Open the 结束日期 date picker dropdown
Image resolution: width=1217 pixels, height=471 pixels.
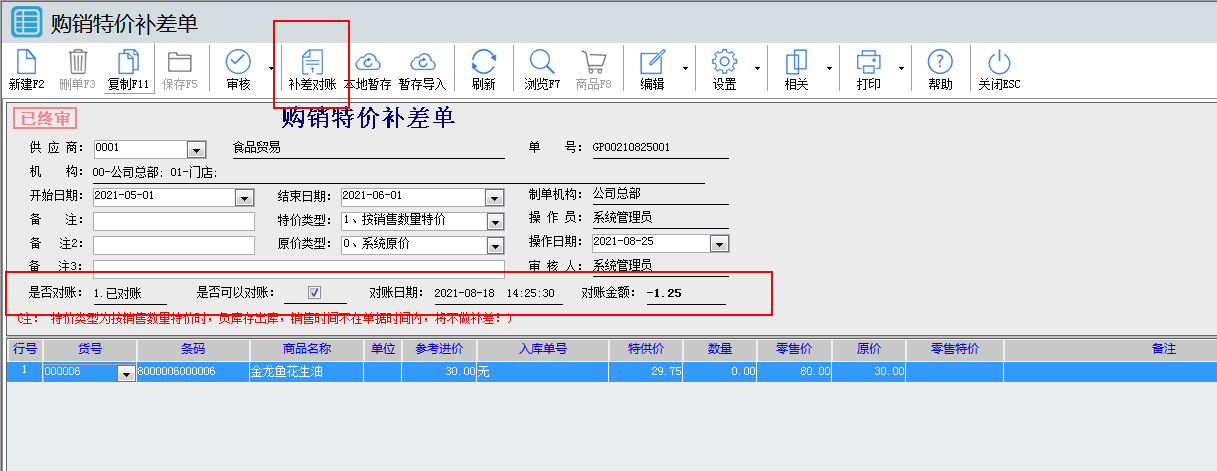[x=494, y=197]
